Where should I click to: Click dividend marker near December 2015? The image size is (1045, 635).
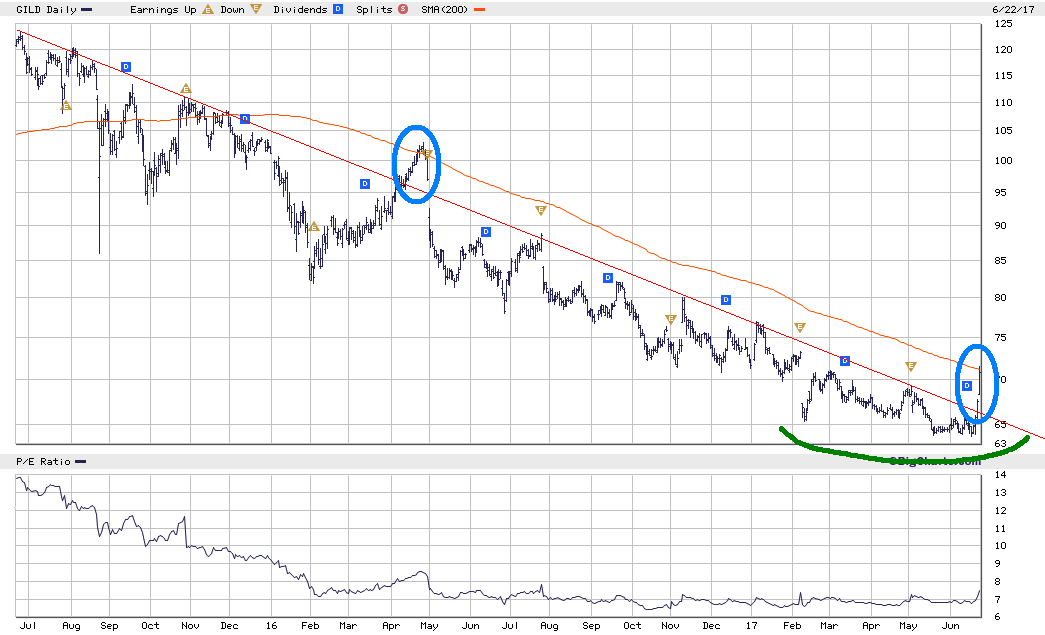pyautogui.click(x=245, y=119)
